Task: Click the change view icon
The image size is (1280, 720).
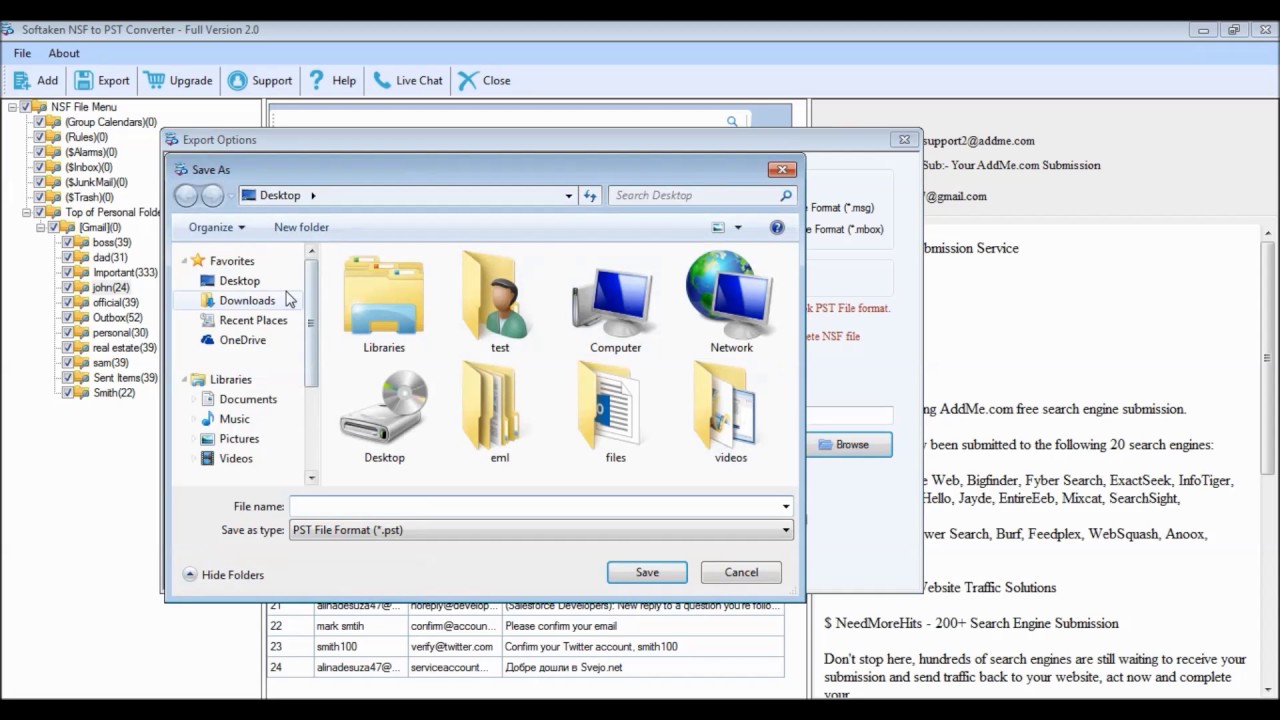Action: tap(718, 228)
